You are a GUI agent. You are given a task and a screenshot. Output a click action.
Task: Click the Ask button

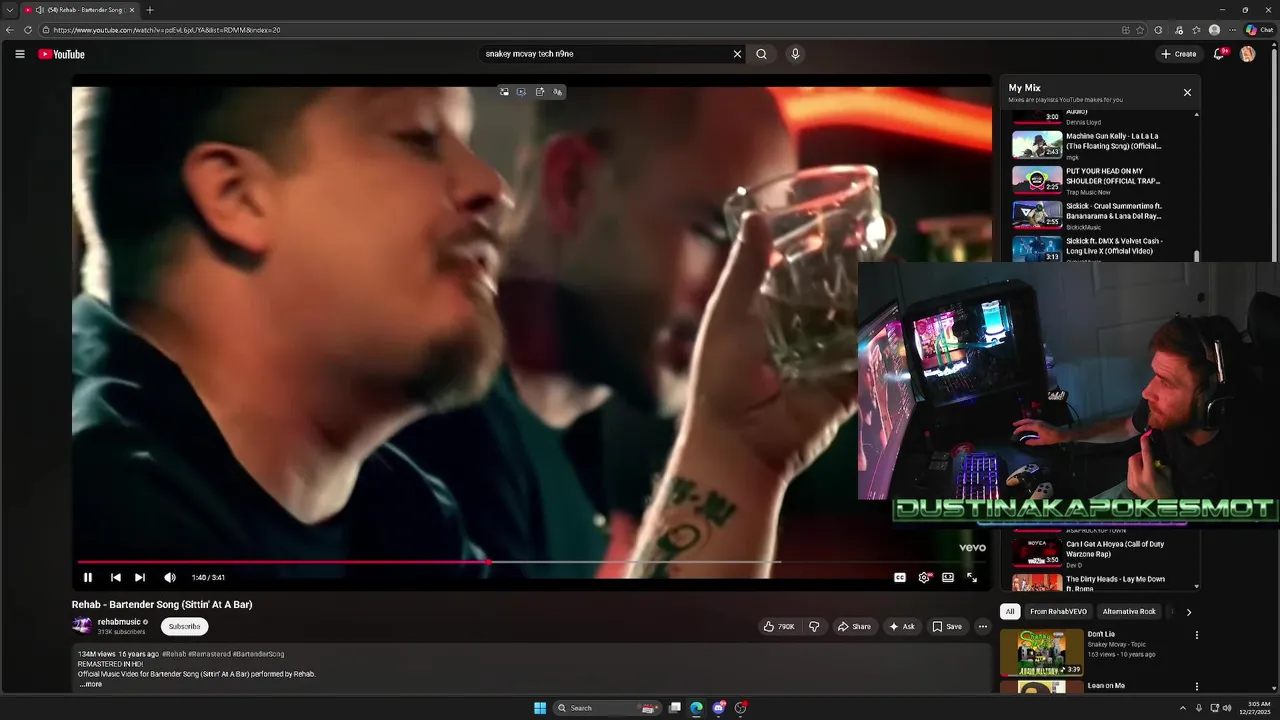(901, 626)
